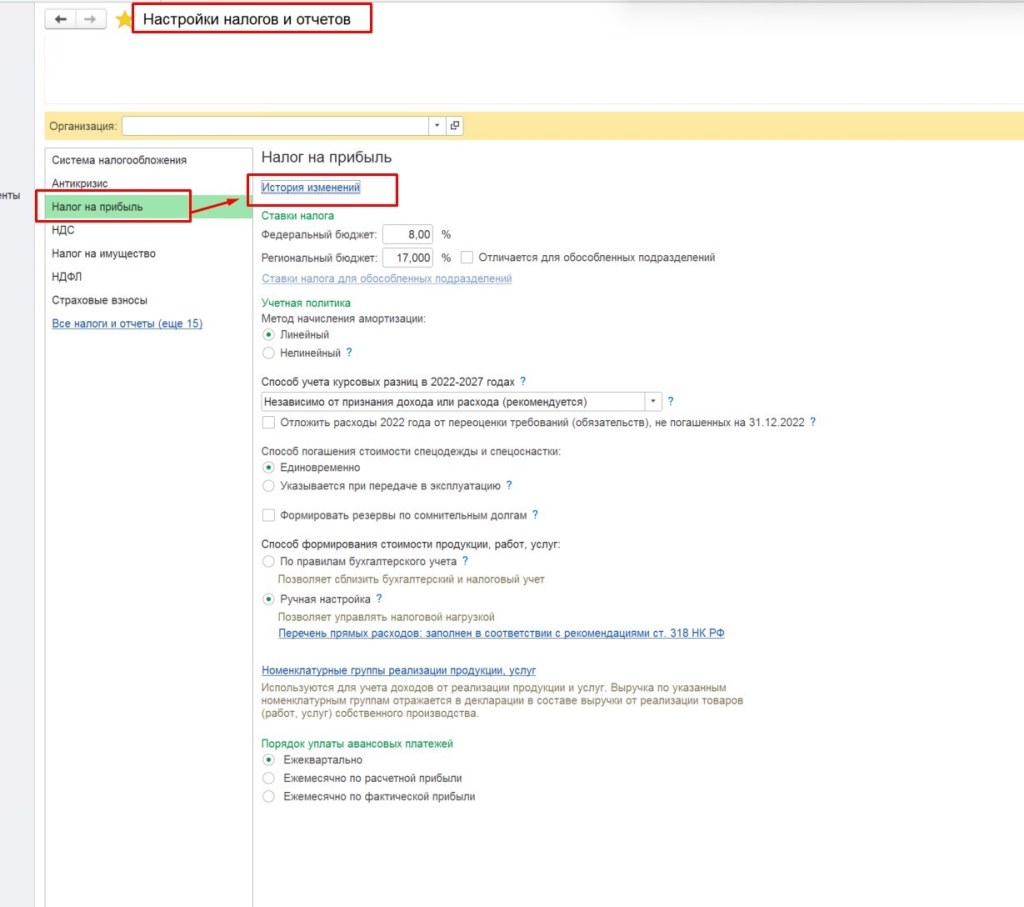Screen dimensions: 1024x907
Task: Expand Все налоги и отчеты (еще 15)
Action: pyautogui.click(x=127, y=323)
